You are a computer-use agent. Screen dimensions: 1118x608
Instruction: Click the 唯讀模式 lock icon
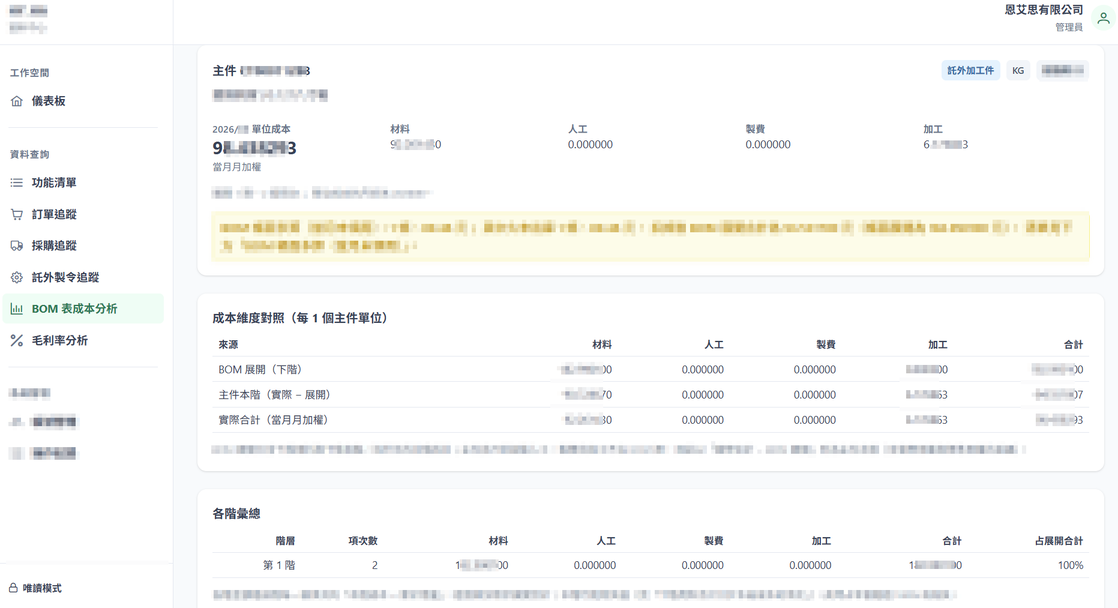(x=13, y=588)
